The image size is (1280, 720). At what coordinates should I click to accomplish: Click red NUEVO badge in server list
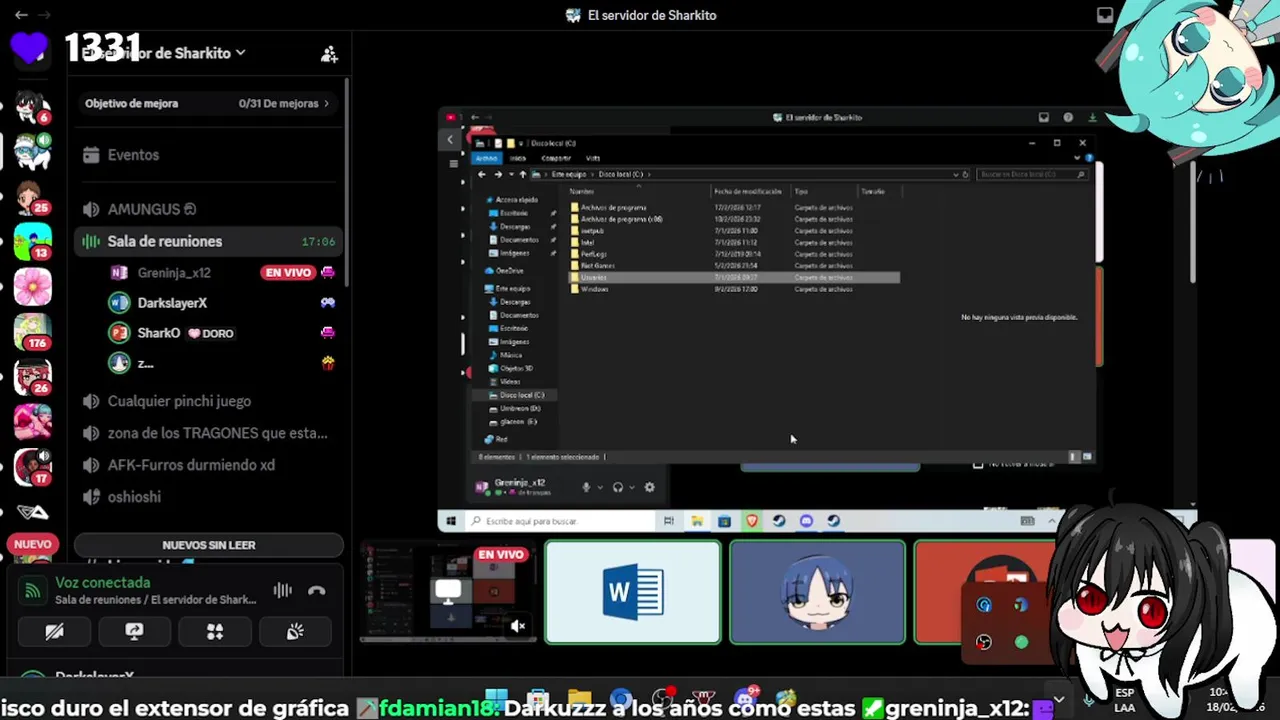point(32,544)
